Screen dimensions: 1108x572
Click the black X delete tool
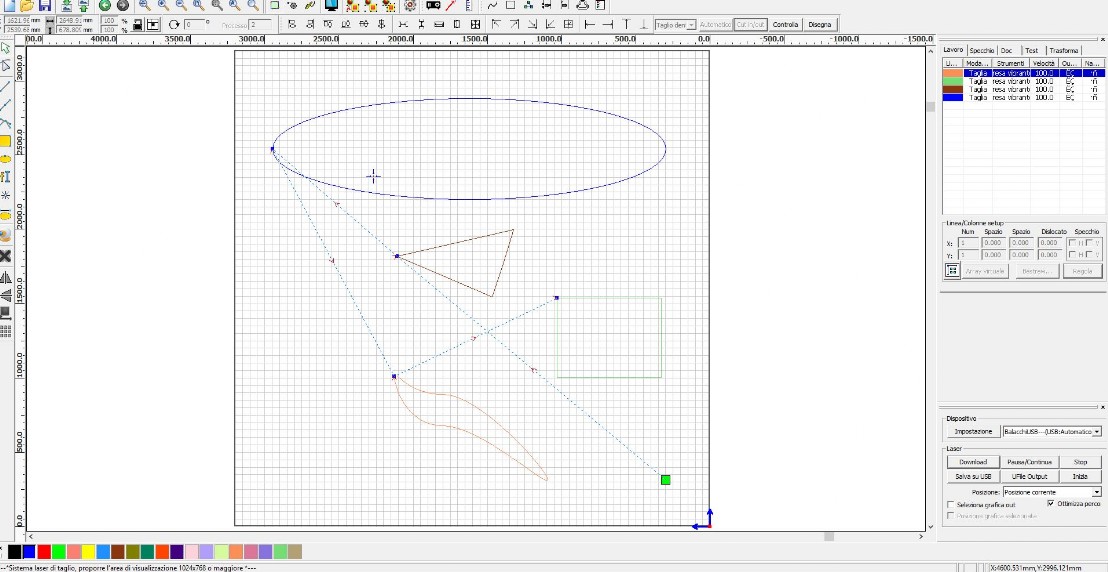click(x=5, y=256)
